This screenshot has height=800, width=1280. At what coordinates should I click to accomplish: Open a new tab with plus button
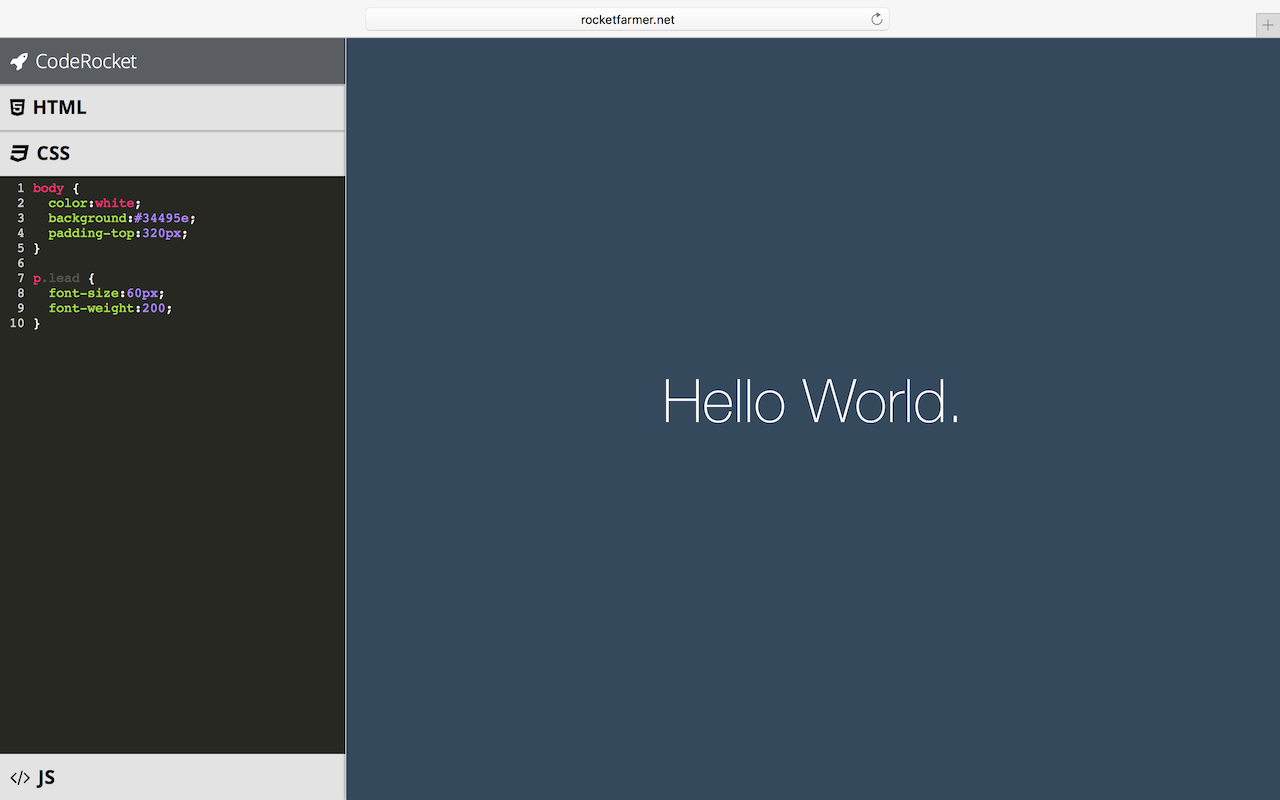click(1267, 25)
